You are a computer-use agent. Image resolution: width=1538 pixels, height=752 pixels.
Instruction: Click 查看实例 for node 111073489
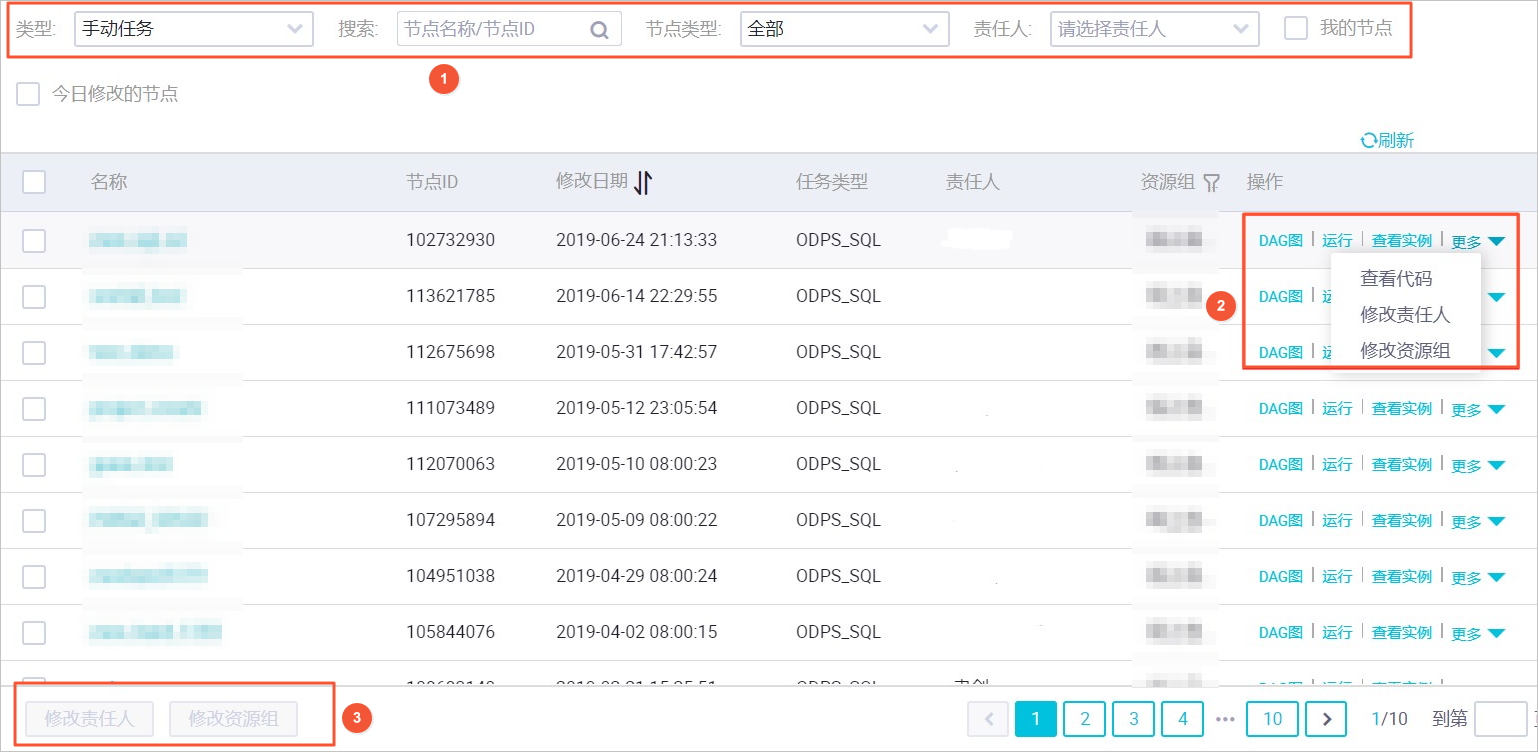[x=1402, y=408]
